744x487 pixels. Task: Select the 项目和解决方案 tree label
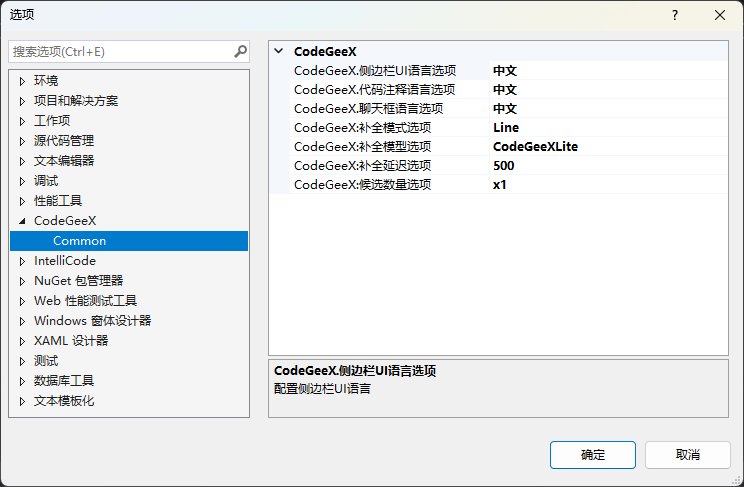pos(76,101)
